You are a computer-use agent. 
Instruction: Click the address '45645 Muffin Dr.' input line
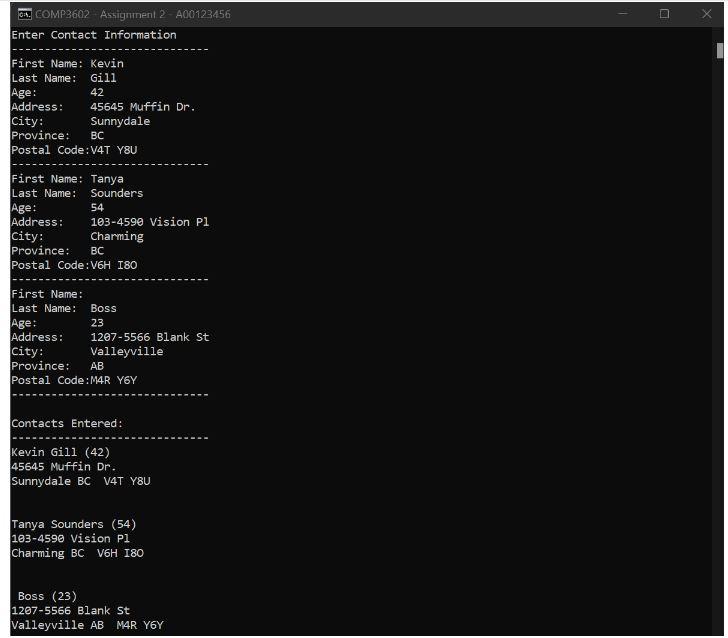104,107
